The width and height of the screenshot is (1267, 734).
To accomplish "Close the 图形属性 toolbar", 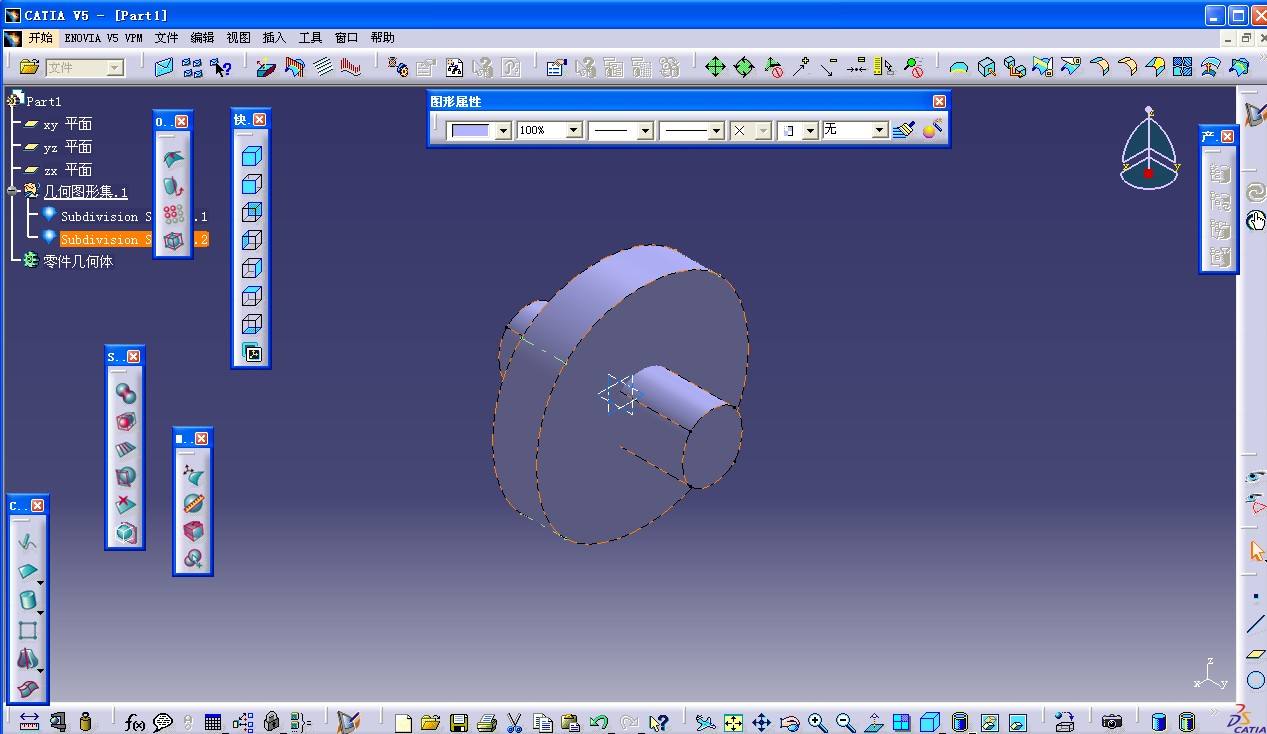I will tap(939, 101).
